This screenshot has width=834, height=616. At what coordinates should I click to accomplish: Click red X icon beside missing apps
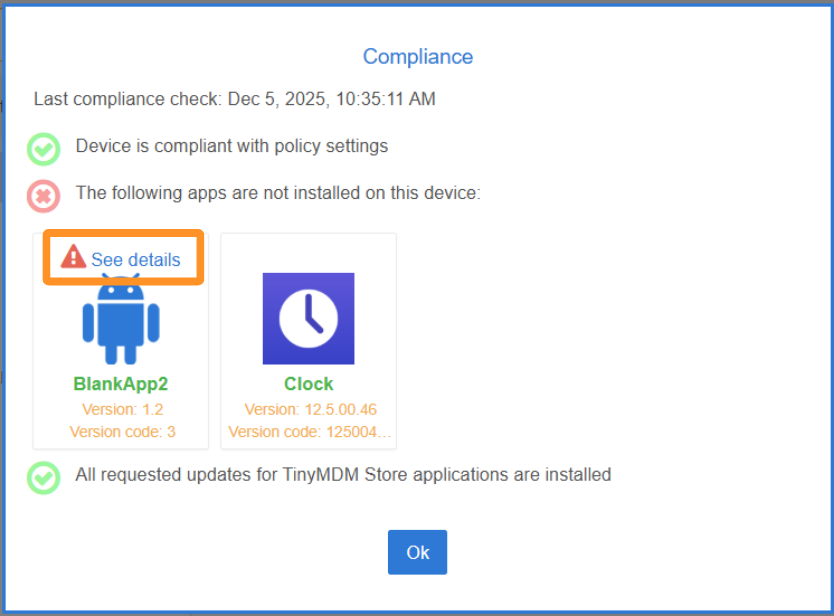[x=43, y=195]
